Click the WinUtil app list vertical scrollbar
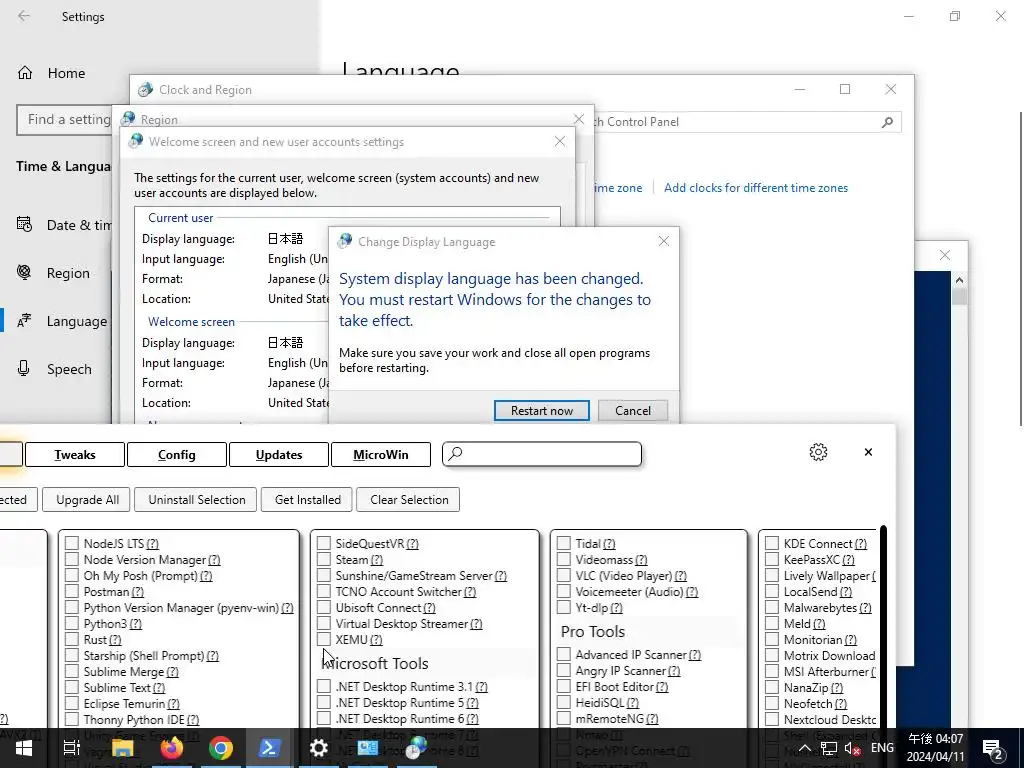 [x=884, y=627]
